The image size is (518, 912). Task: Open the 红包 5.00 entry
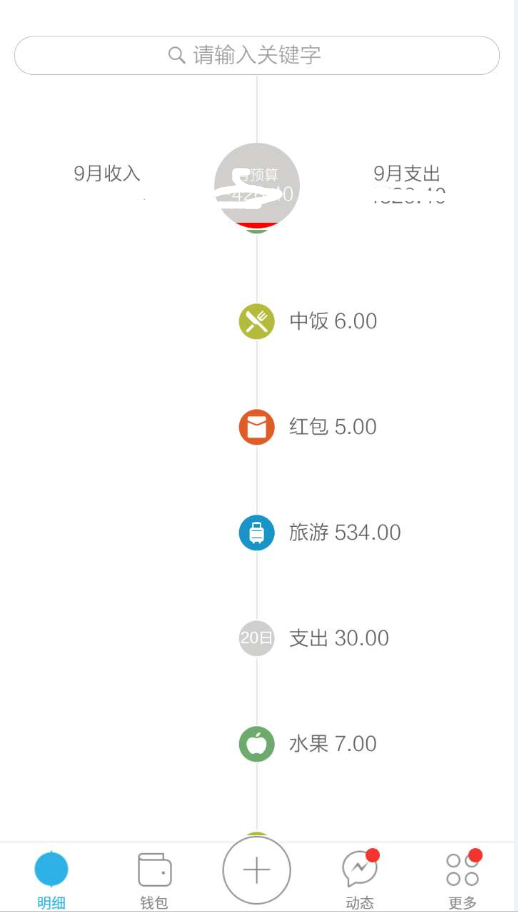pyautogui.click(x=333, y=427)
